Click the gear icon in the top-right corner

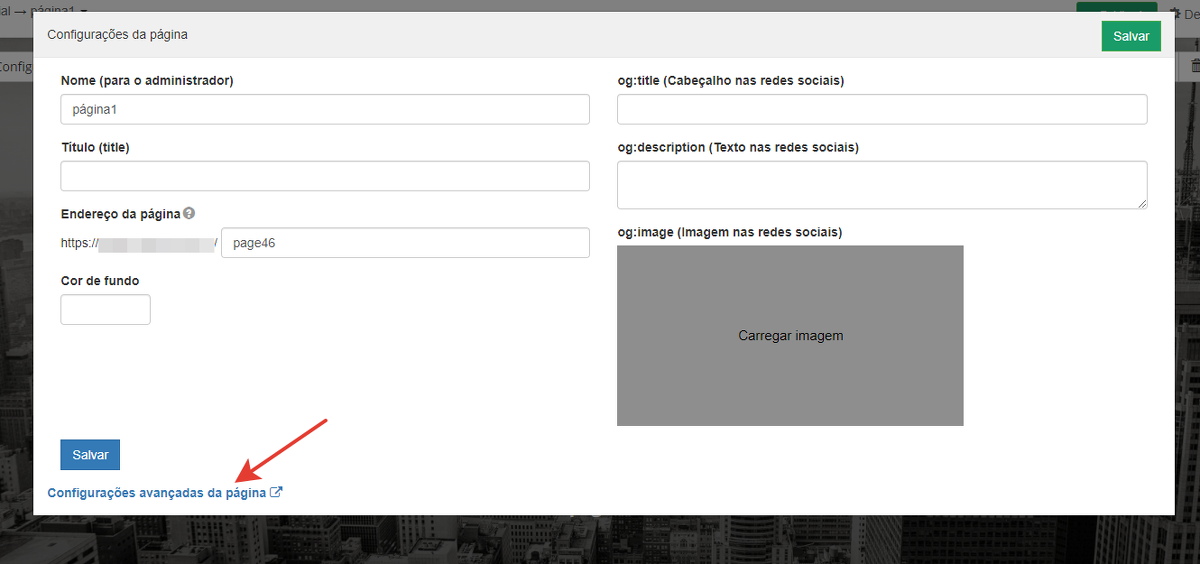pyautogui.click(x=1175, y=15)
